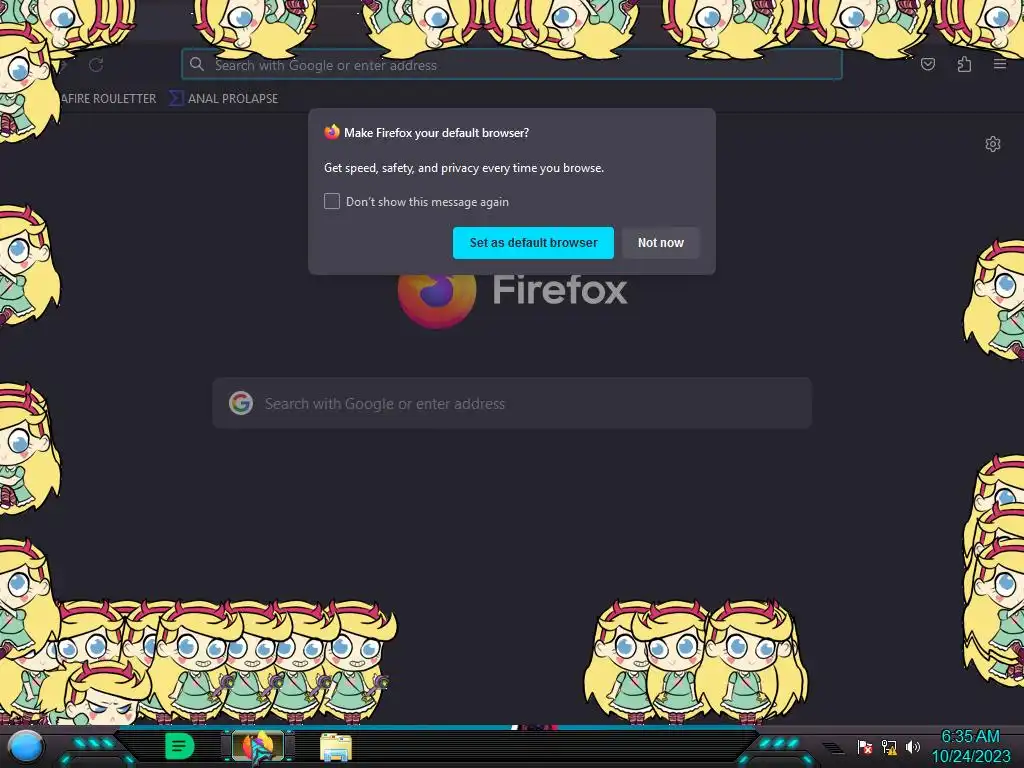Focus the top address bar field
This screenshot has width=1024, height=768.
click(511, 64)
